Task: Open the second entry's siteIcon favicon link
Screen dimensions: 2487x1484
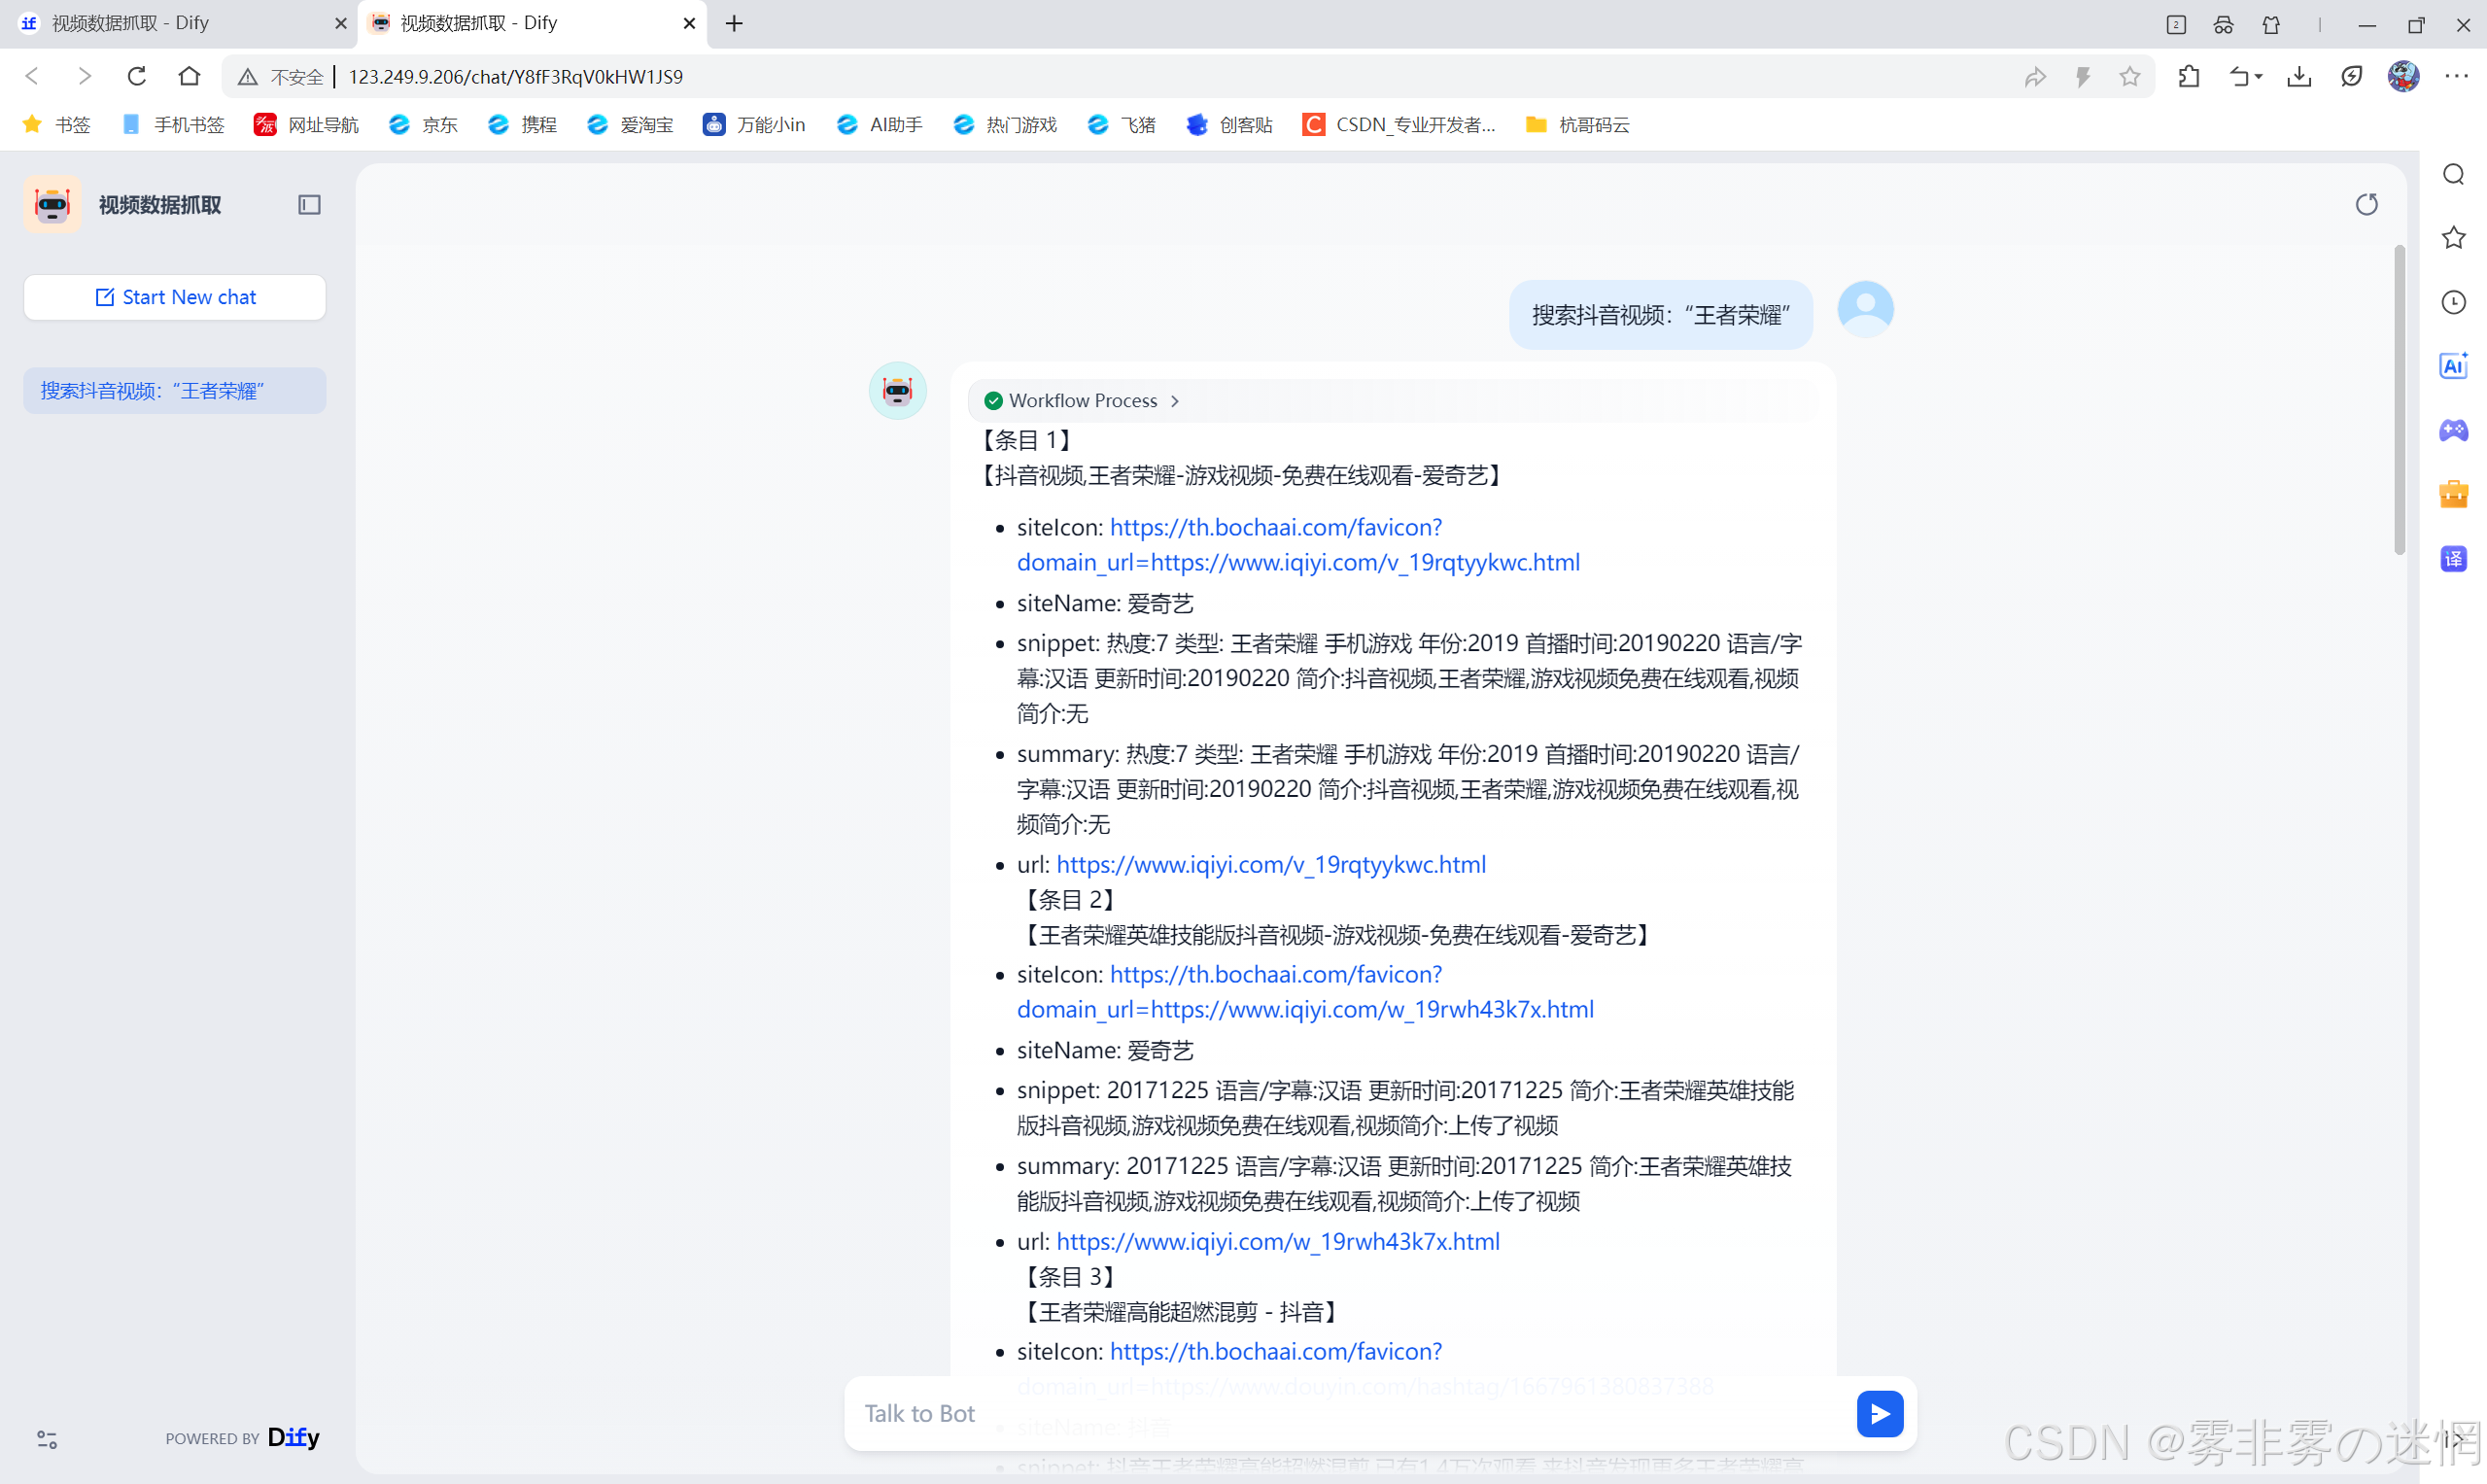Action: [x=1305, y=991]
